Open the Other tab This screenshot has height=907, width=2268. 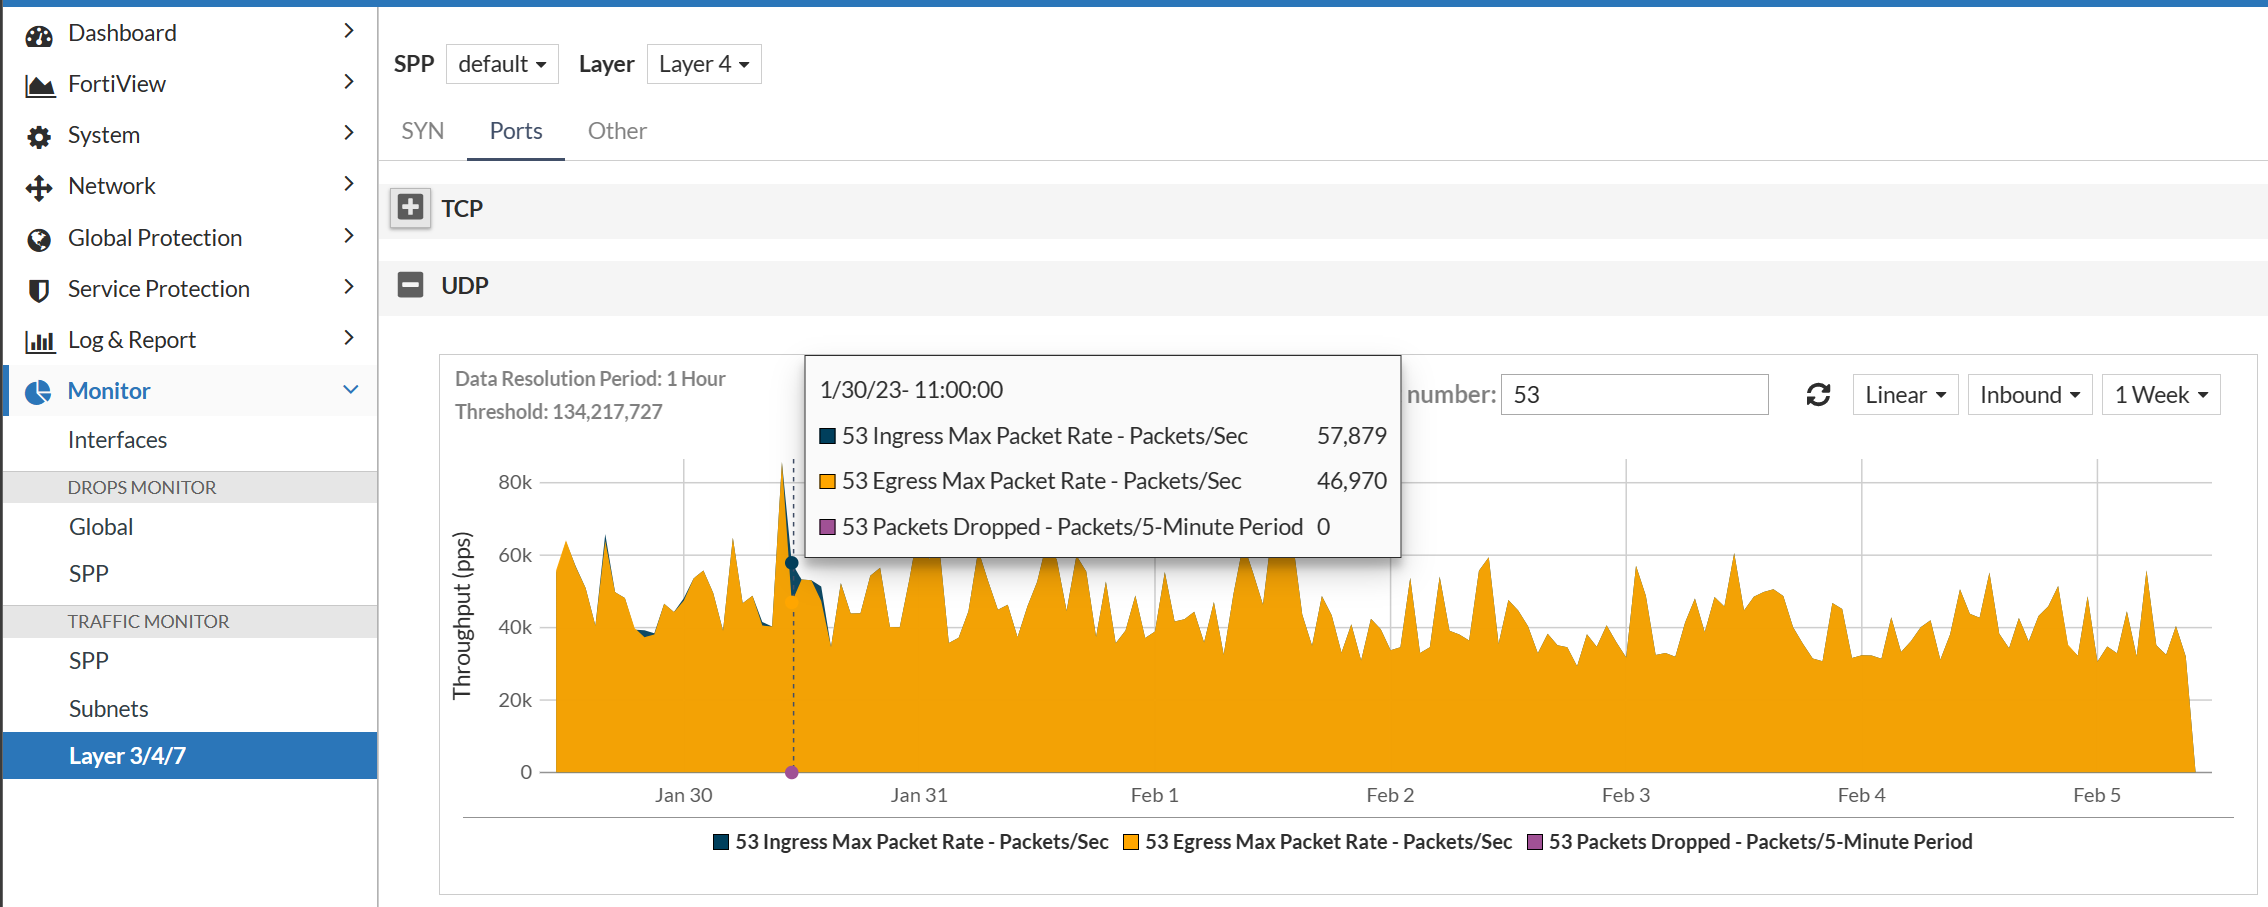coord(617,131)
